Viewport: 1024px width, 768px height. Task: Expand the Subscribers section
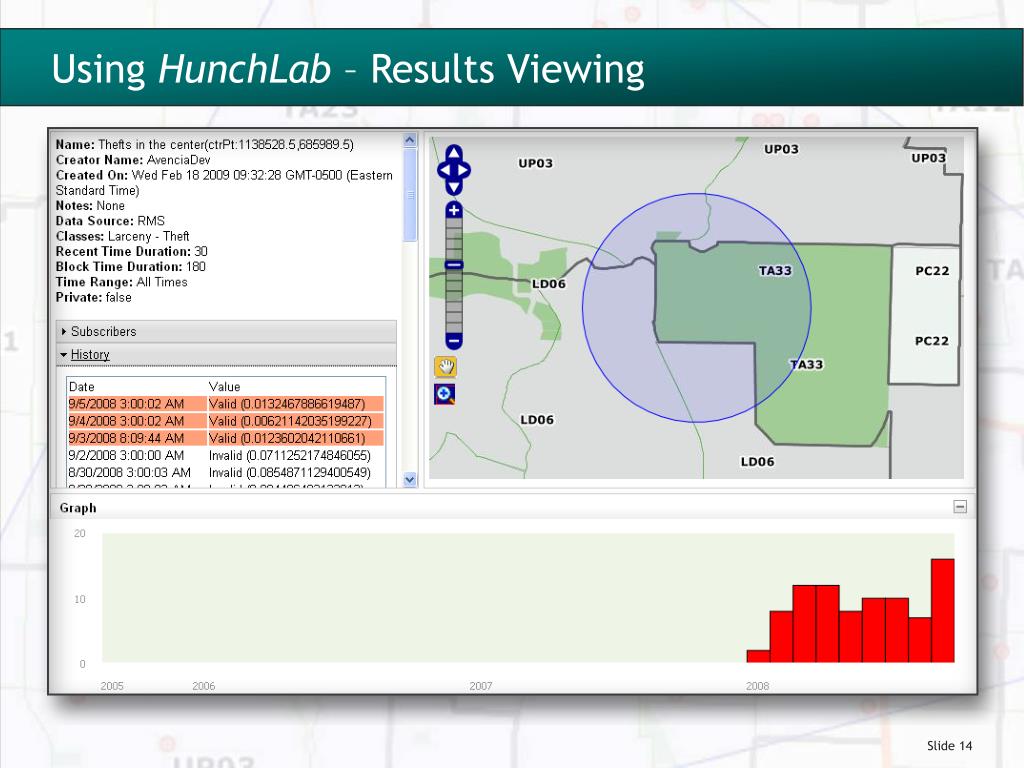pos(226,331)
